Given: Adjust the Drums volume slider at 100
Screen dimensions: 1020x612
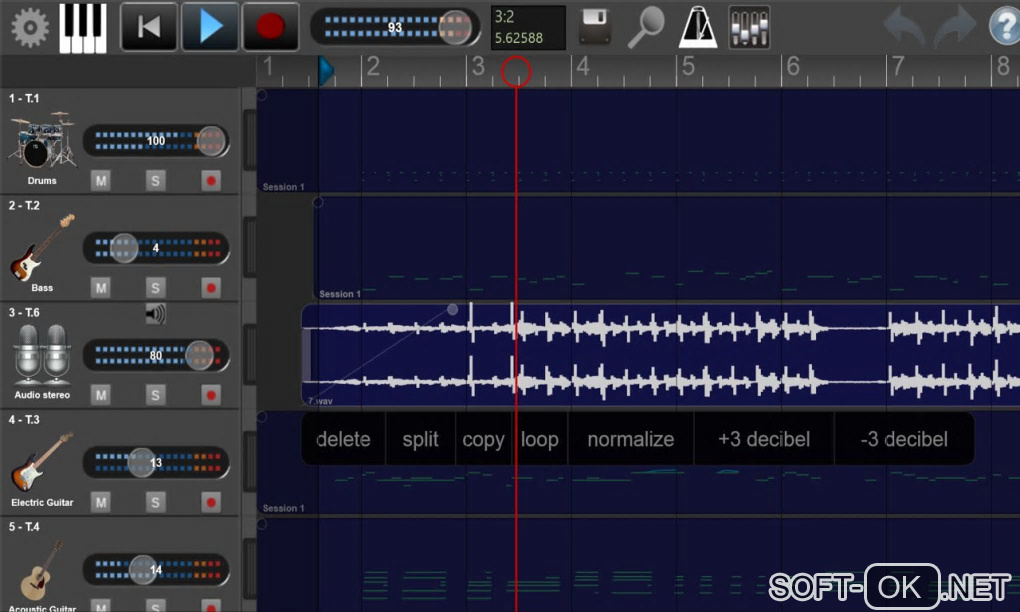Looking at the screenshot, I should coord(156,140).
